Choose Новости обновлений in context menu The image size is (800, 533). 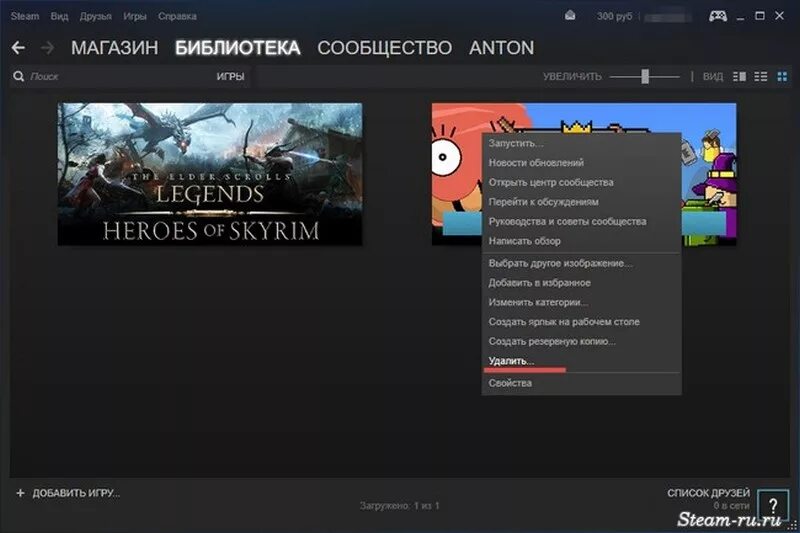tap(582, 163)
